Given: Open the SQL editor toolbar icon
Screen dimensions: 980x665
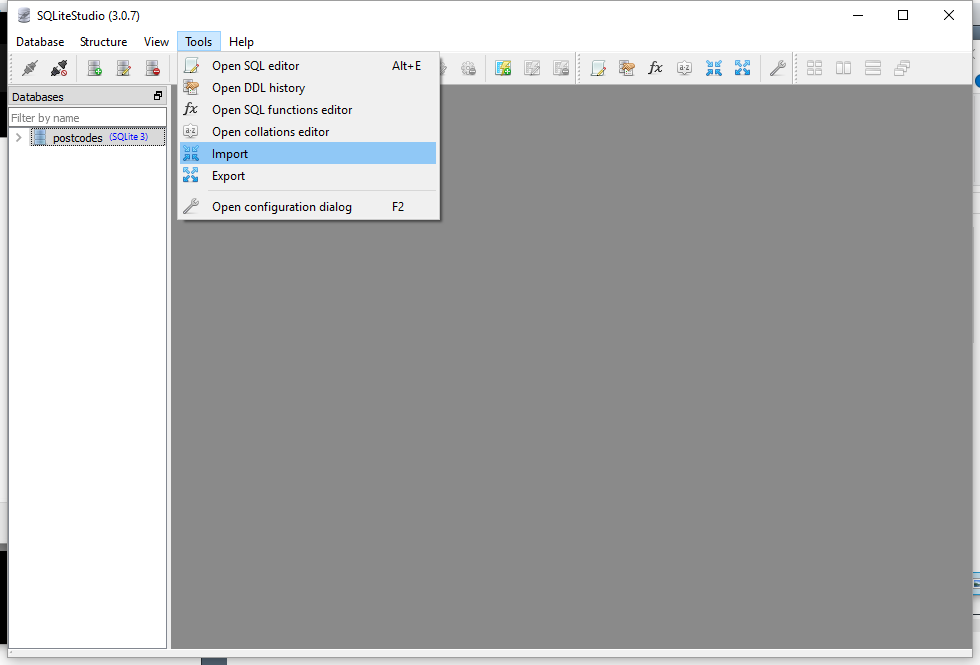Looking at the screenshot, I should 598,68.
